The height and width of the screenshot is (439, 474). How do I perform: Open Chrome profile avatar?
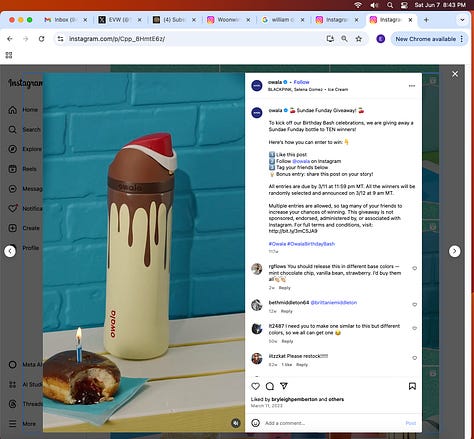click(x=380, y=39)
